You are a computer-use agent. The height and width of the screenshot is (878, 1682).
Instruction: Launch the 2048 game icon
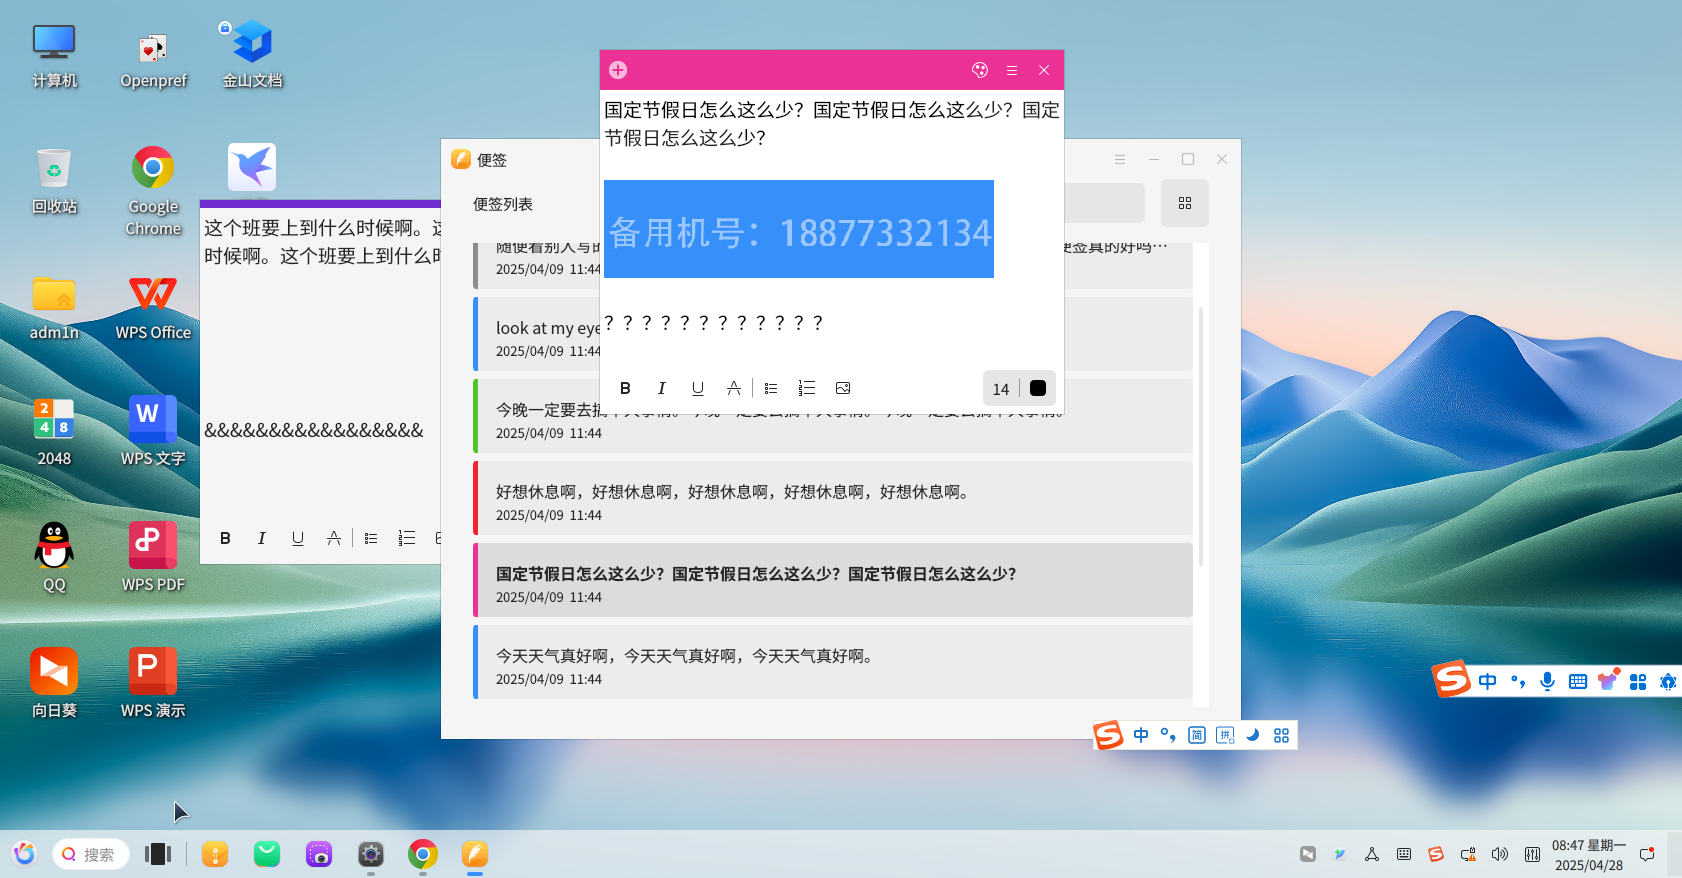pos(54,434)
